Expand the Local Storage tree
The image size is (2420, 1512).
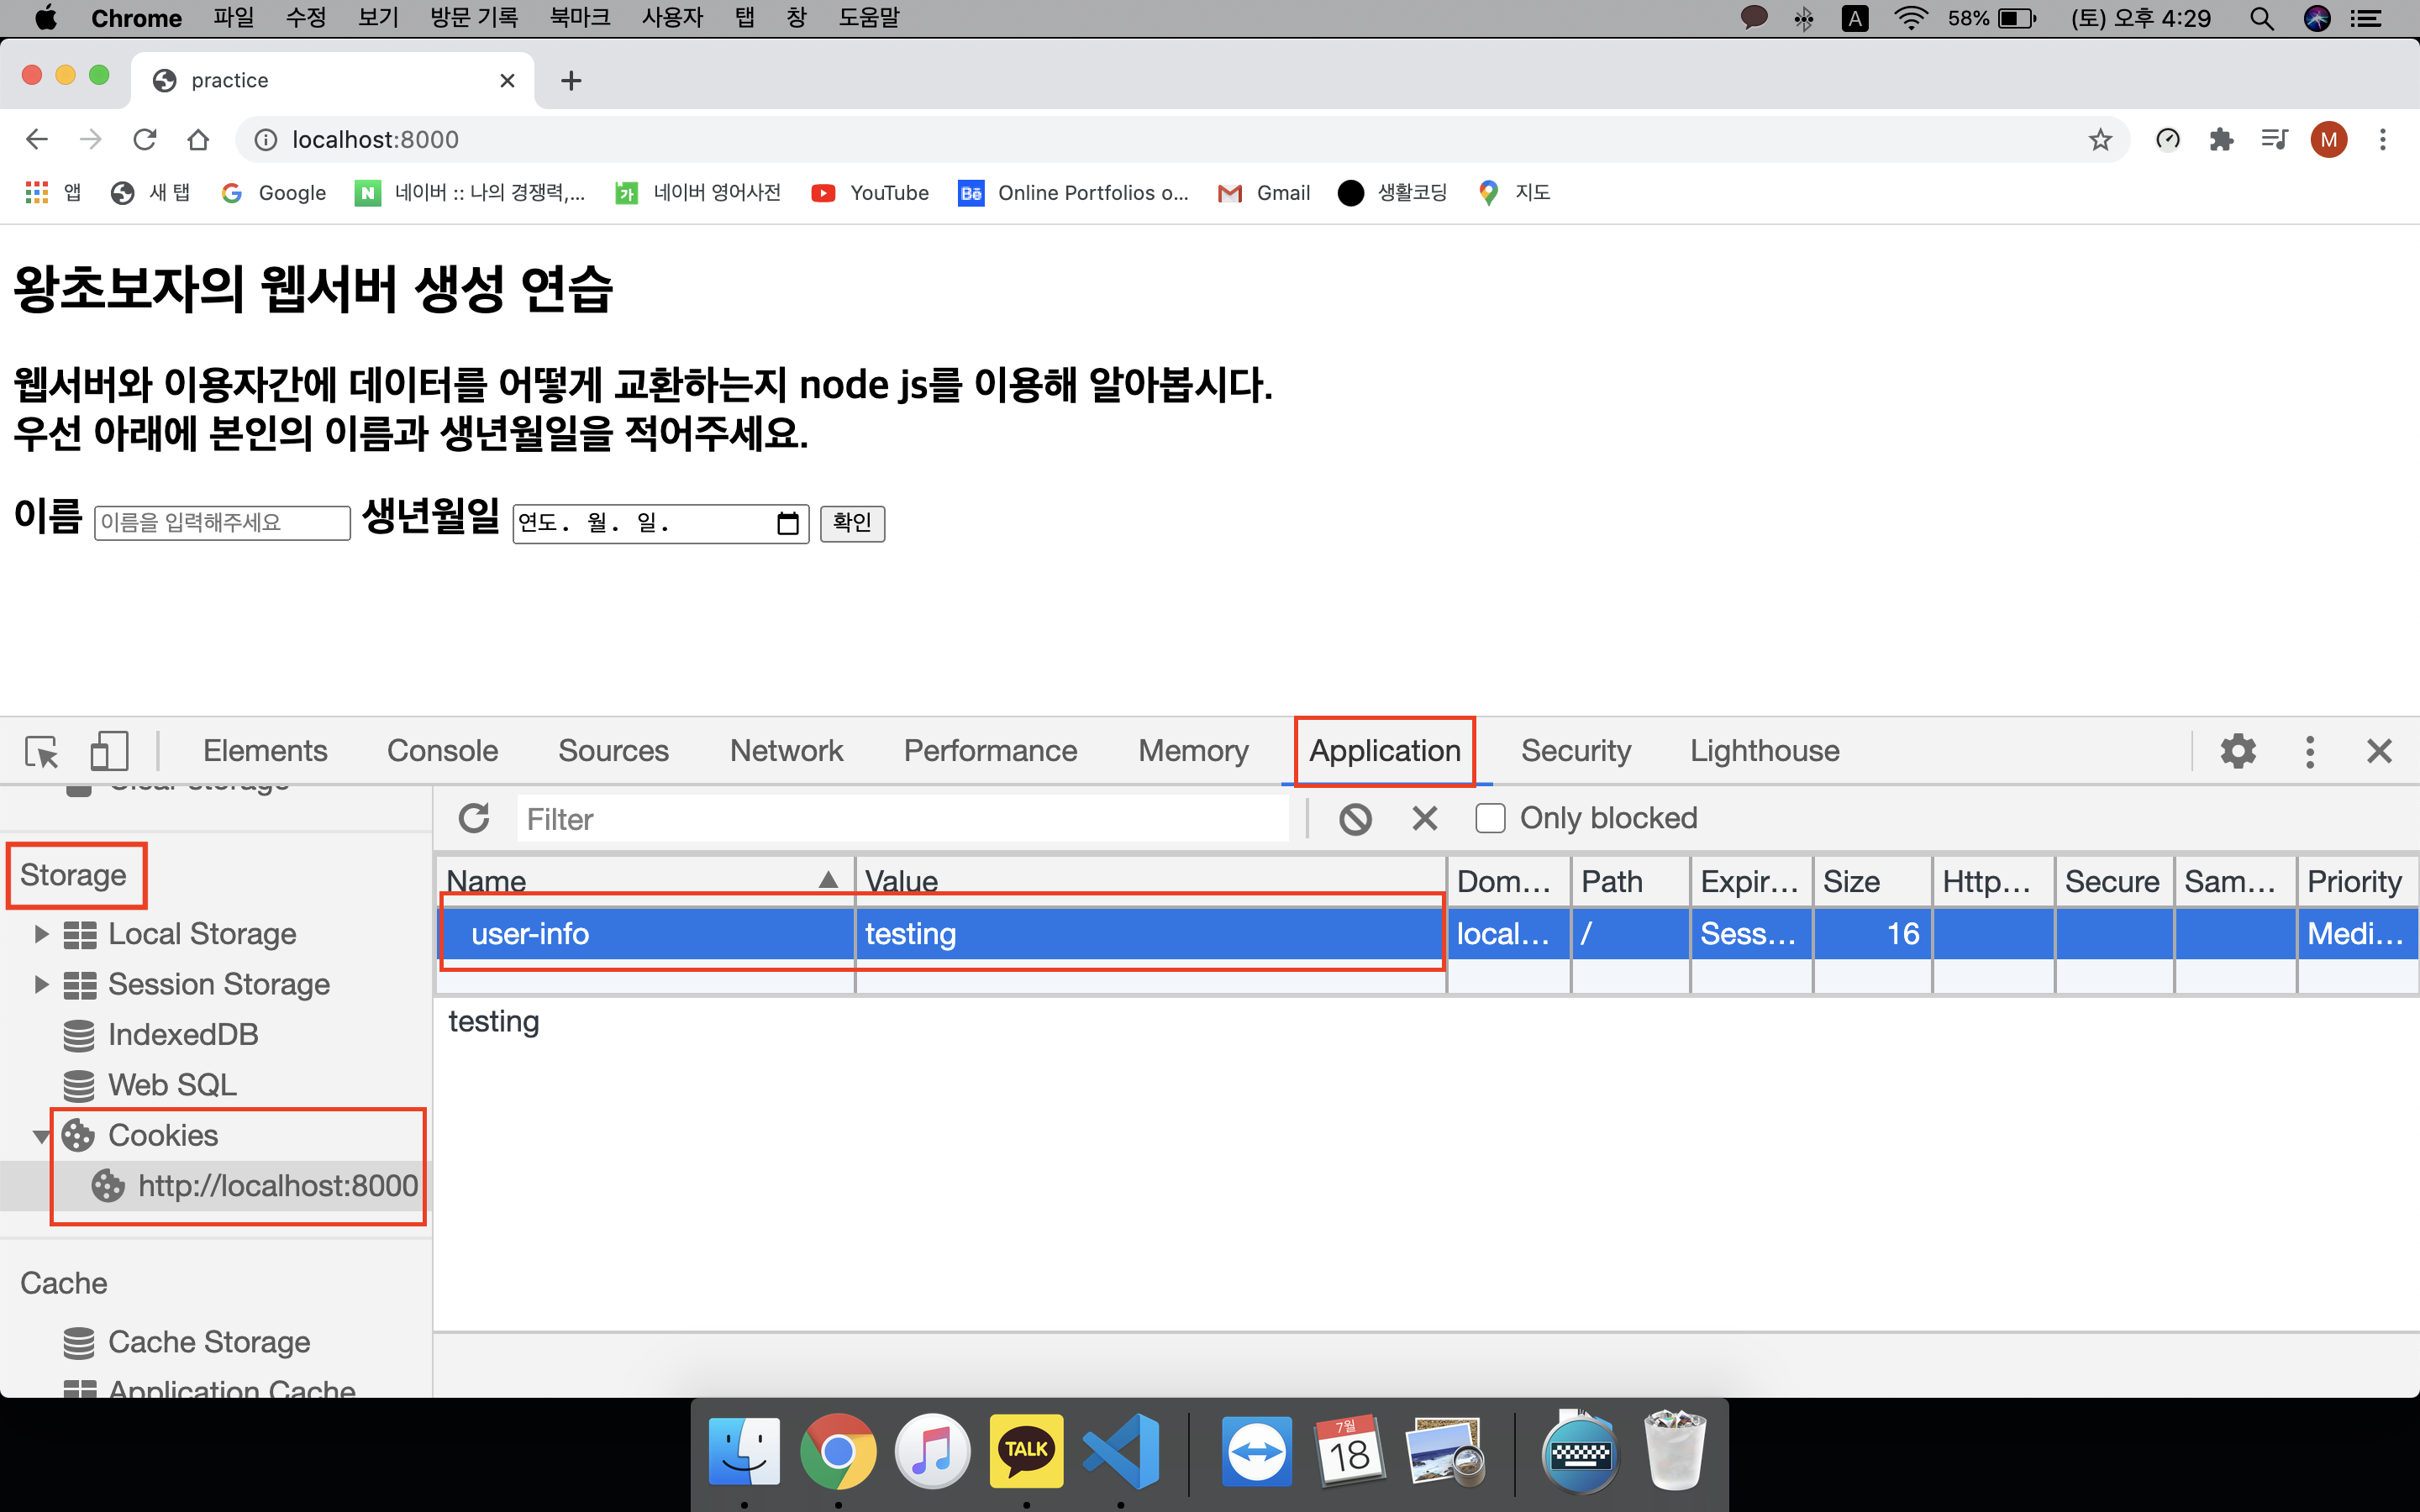(41, 934)
